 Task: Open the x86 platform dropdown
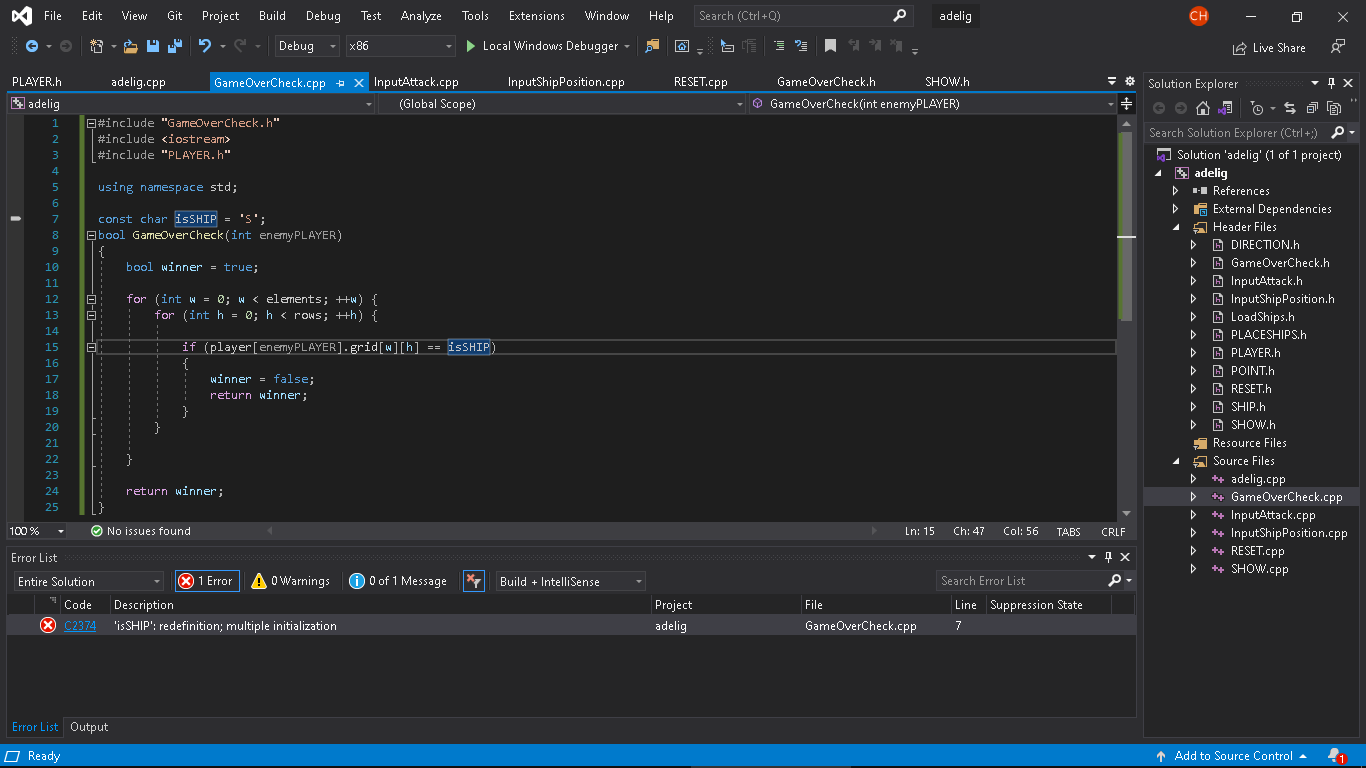point(400,46)
